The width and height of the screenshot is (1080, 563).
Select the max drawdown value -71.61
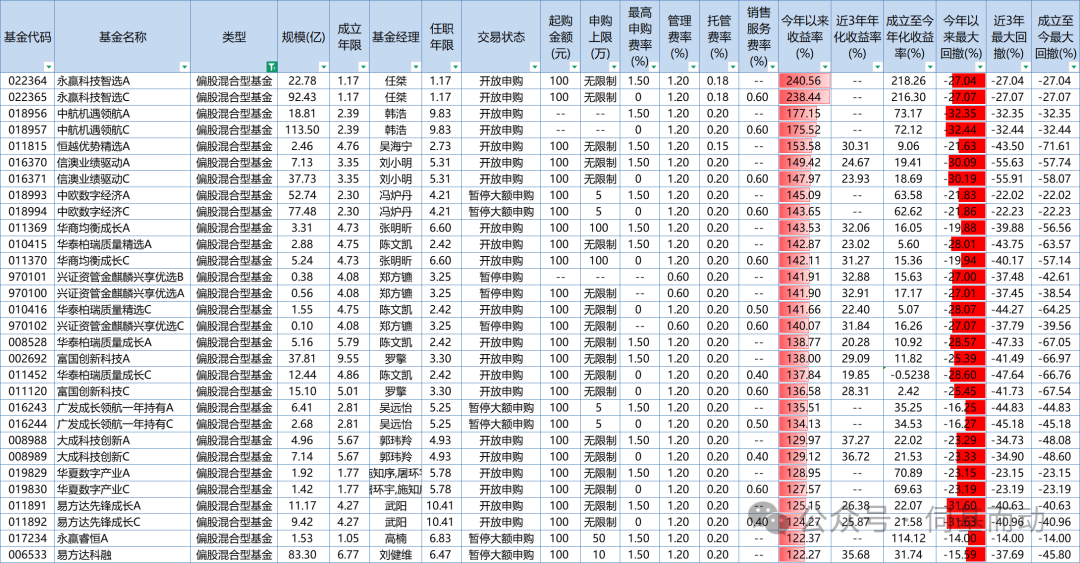pyautogui.click(x=1055, y=146)
